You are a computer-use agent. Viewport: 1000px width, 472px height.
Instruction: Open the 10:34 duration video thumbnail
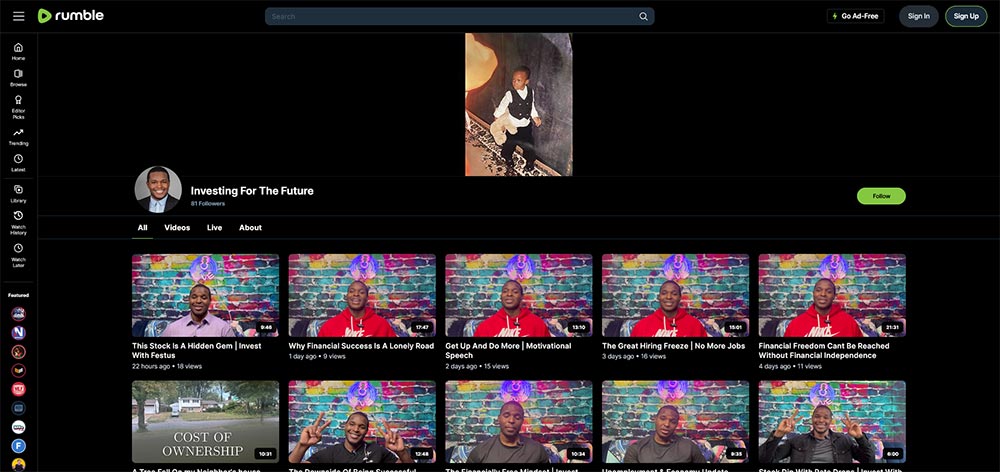click(518, 422)
